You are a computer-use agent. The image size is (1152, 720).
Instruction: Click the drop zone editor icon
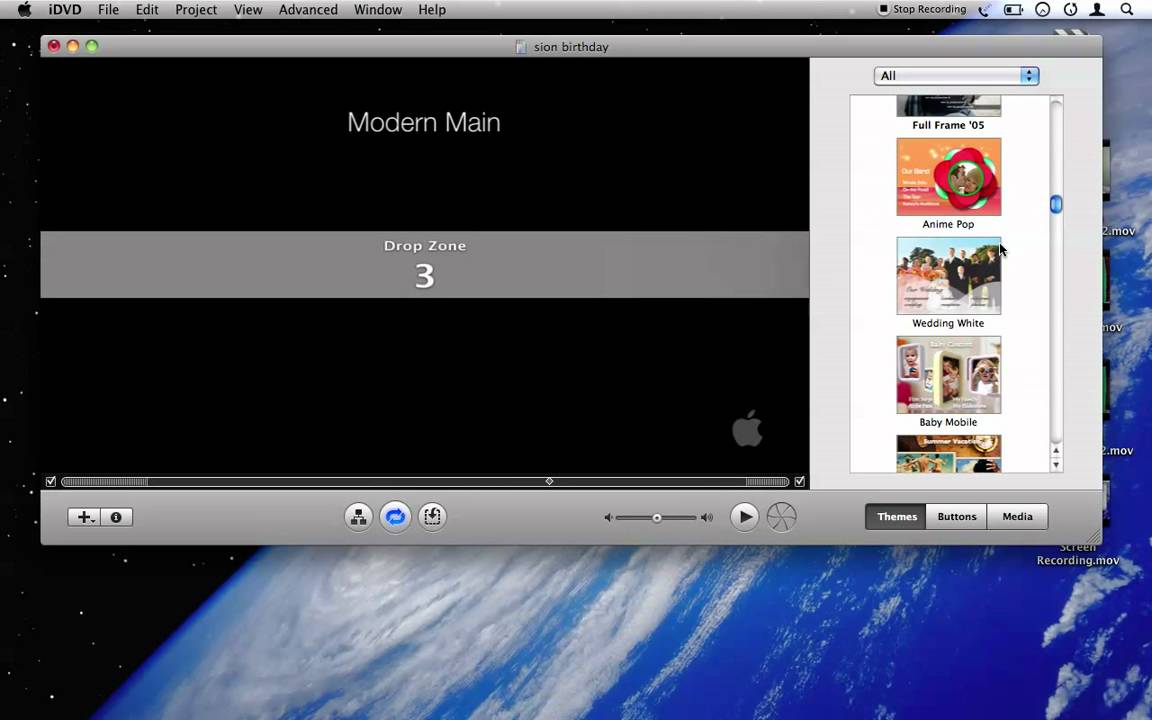432,516
